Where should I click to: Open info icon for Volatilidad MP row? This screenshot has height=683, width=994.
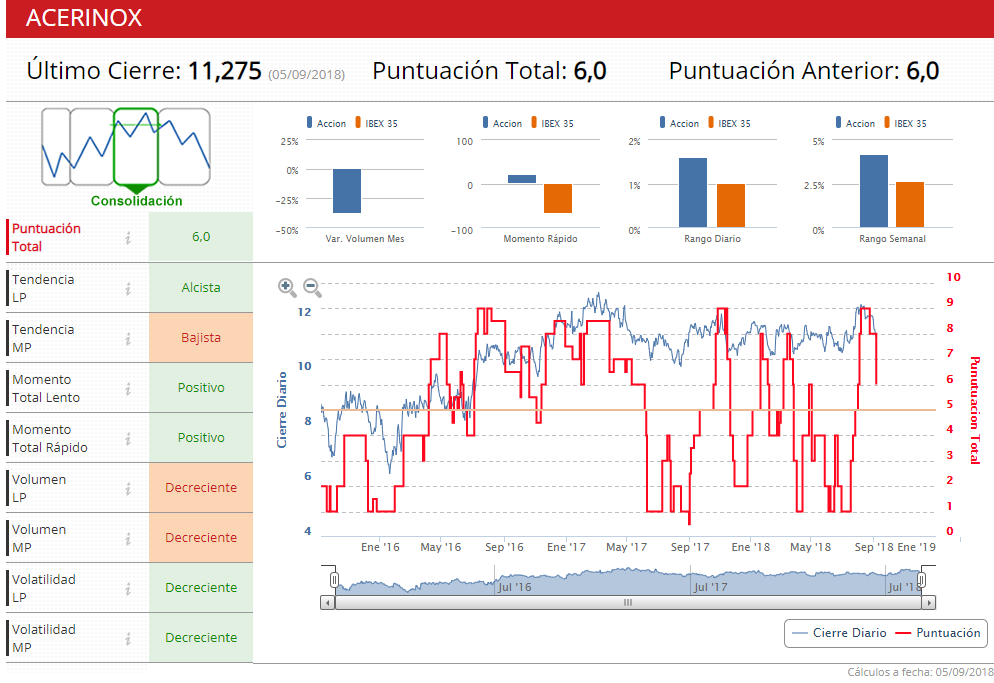pyautogui.click(x=128, y=639)
